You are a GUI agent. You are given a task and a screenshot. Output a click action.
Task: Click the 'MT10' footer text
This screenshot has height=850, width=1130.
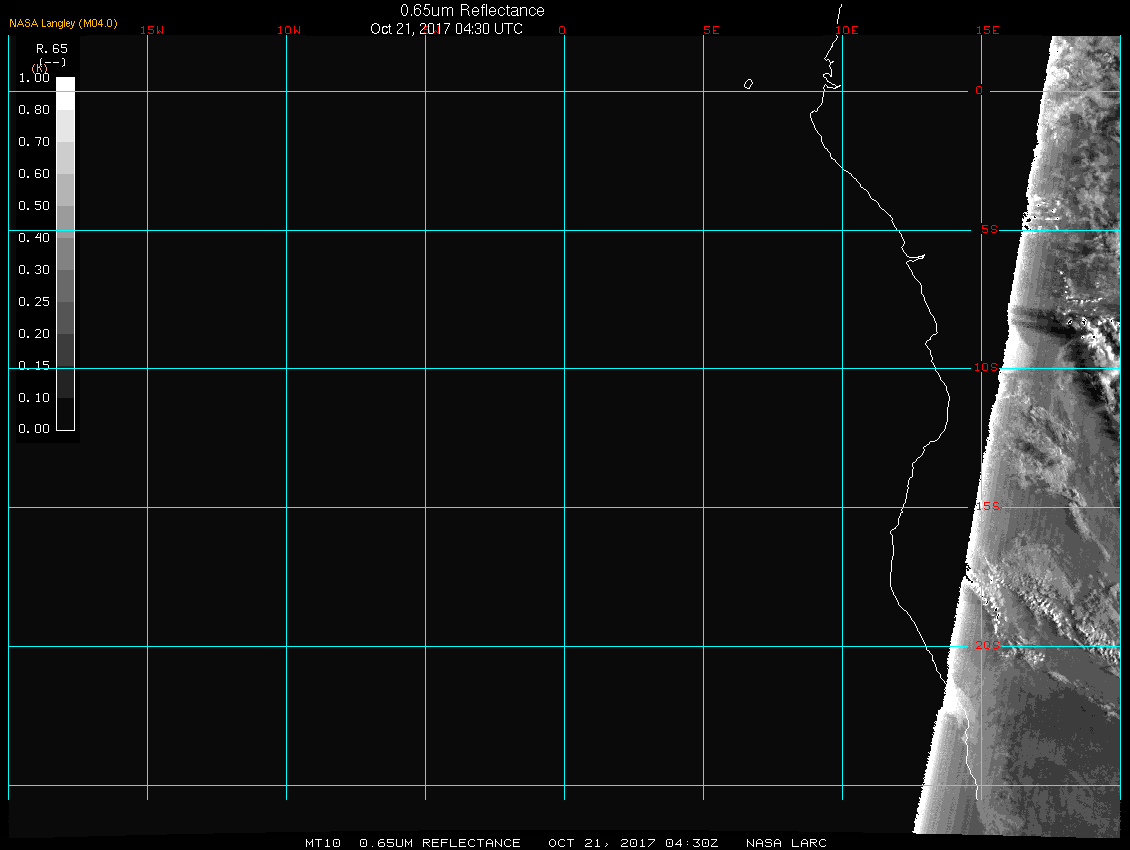click(x=323, y=843)
